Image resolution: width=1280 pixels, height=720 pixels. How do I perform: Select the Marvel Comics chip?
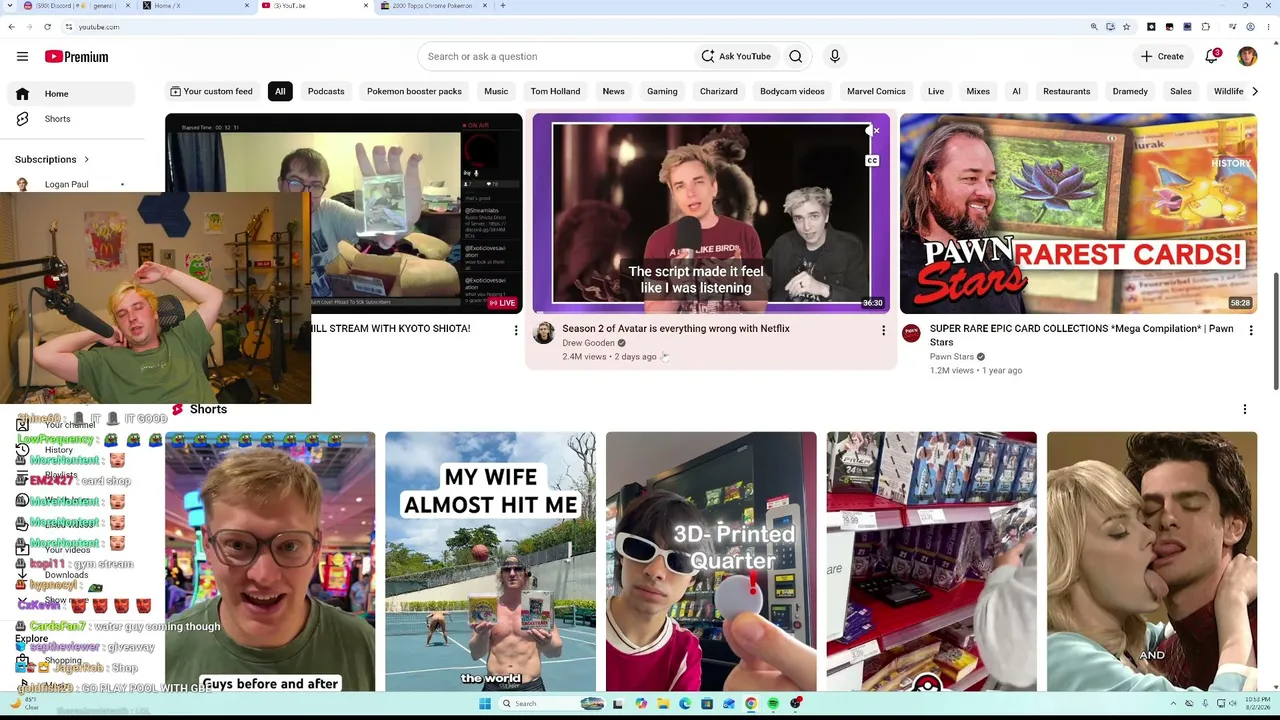876,92
